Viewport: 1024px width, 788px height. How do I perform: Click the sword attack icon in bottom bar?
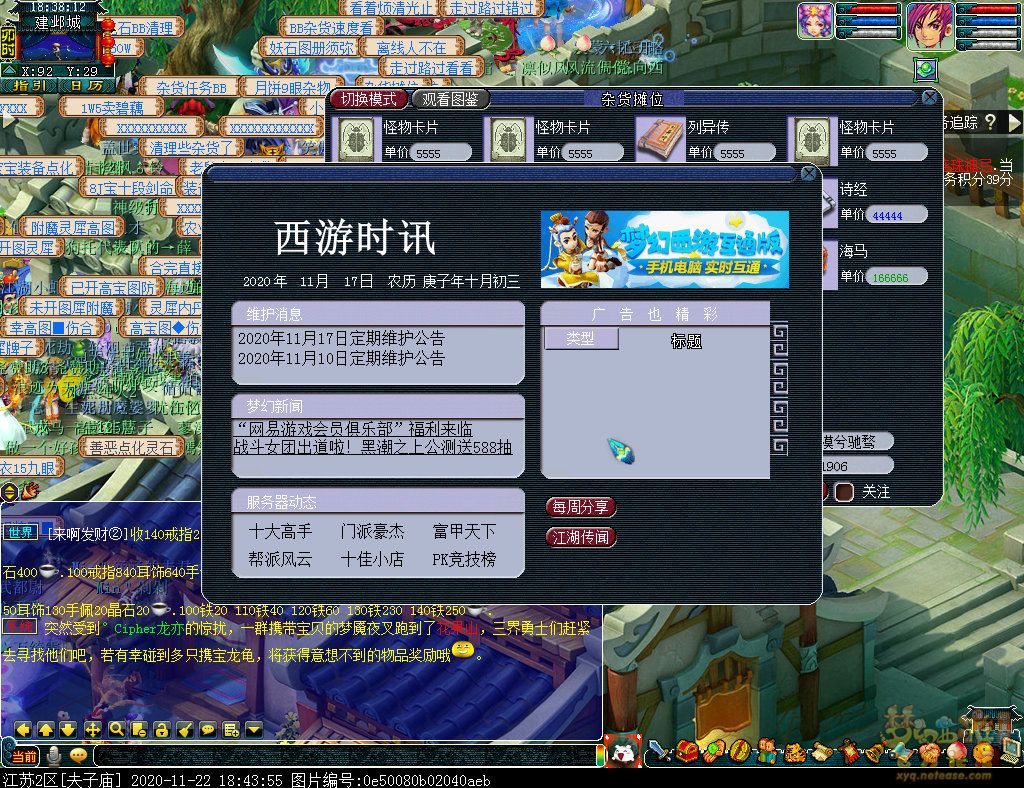661,751
